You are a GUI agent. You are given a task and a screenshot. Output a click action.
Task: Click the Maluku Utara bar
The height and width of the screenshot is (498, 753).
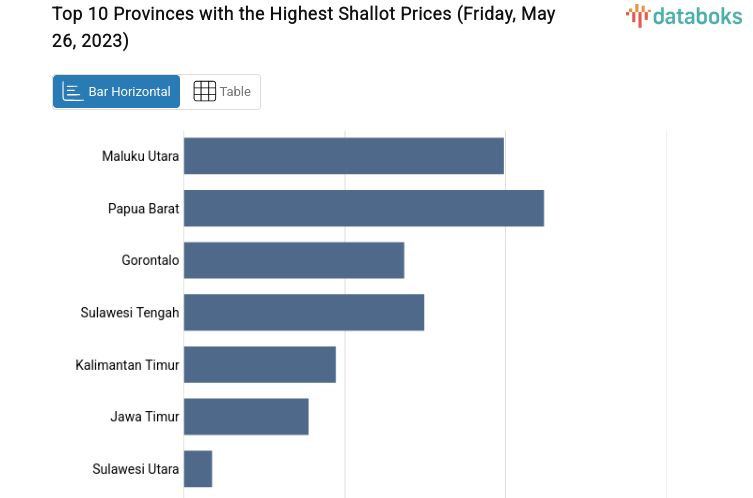[343, 156]
